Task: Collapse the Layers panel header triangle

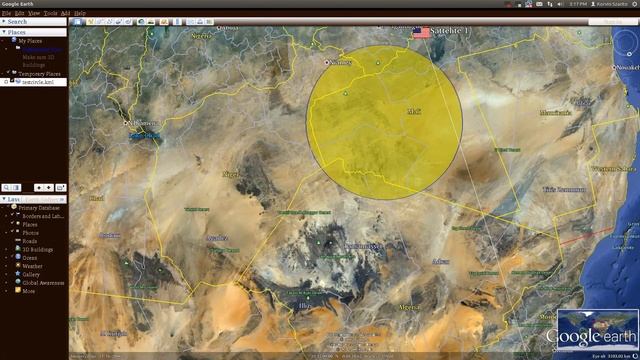Action: click(x=4, y=199)
